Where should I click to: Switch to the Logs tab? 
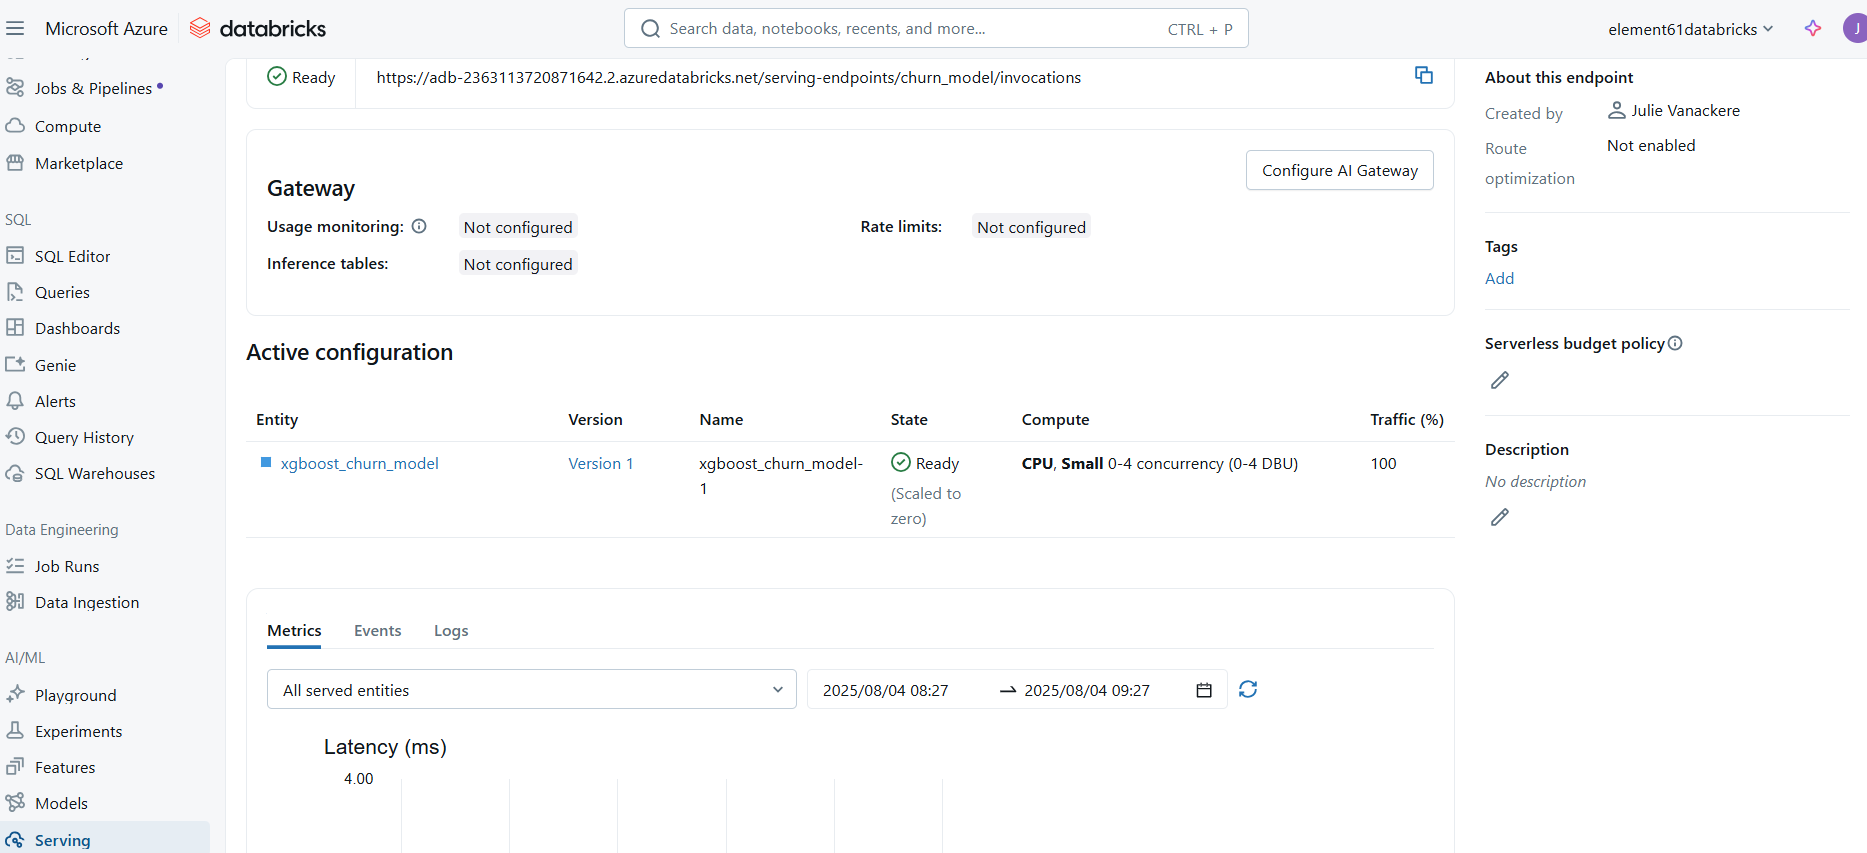click(x=451, y=631)
